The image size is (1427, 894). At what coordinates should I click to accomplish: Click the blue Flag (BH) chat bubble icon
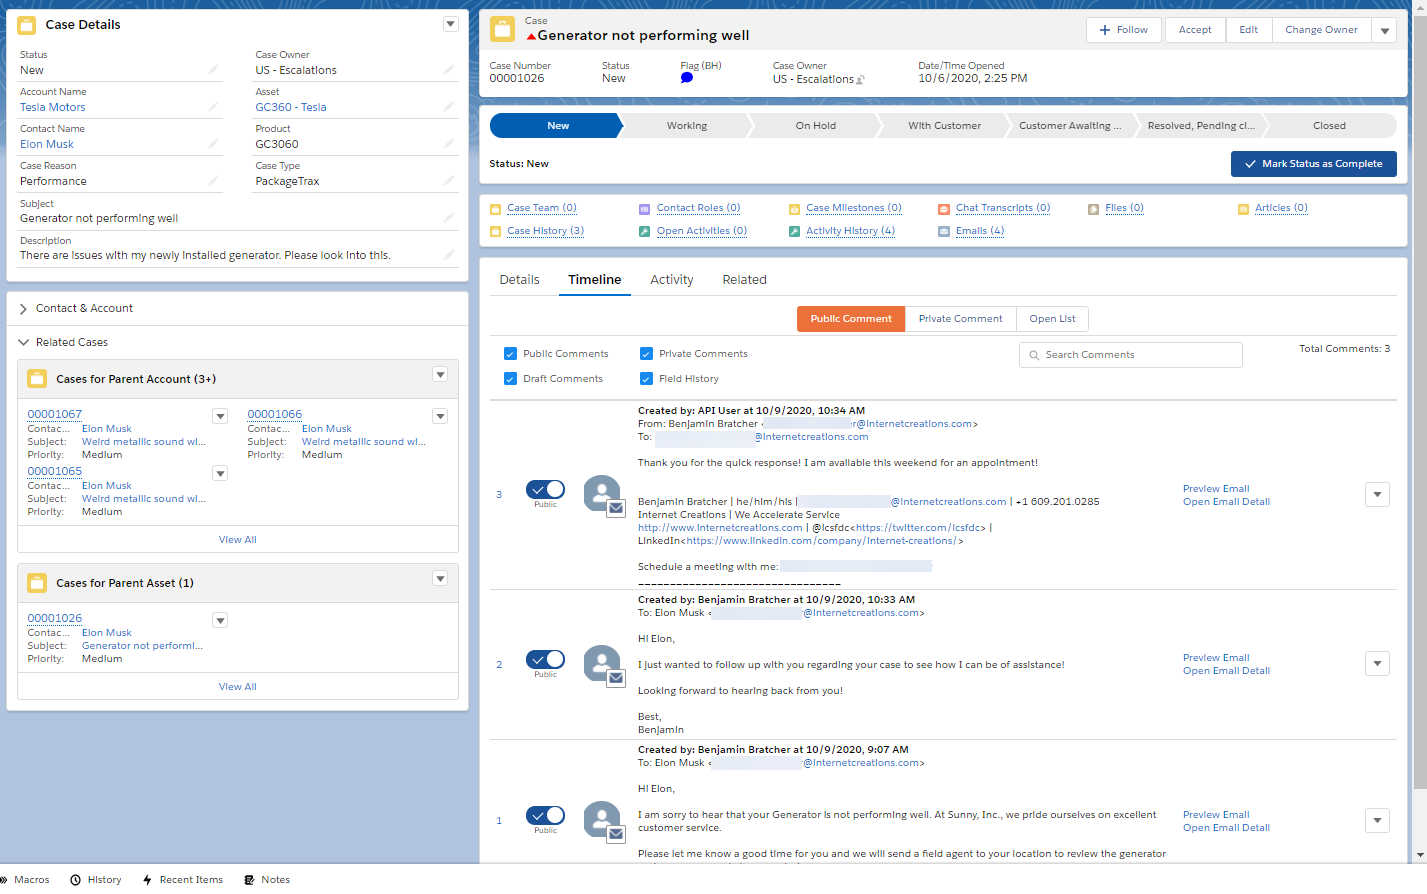pyautogui.click(x=687, y=78)
